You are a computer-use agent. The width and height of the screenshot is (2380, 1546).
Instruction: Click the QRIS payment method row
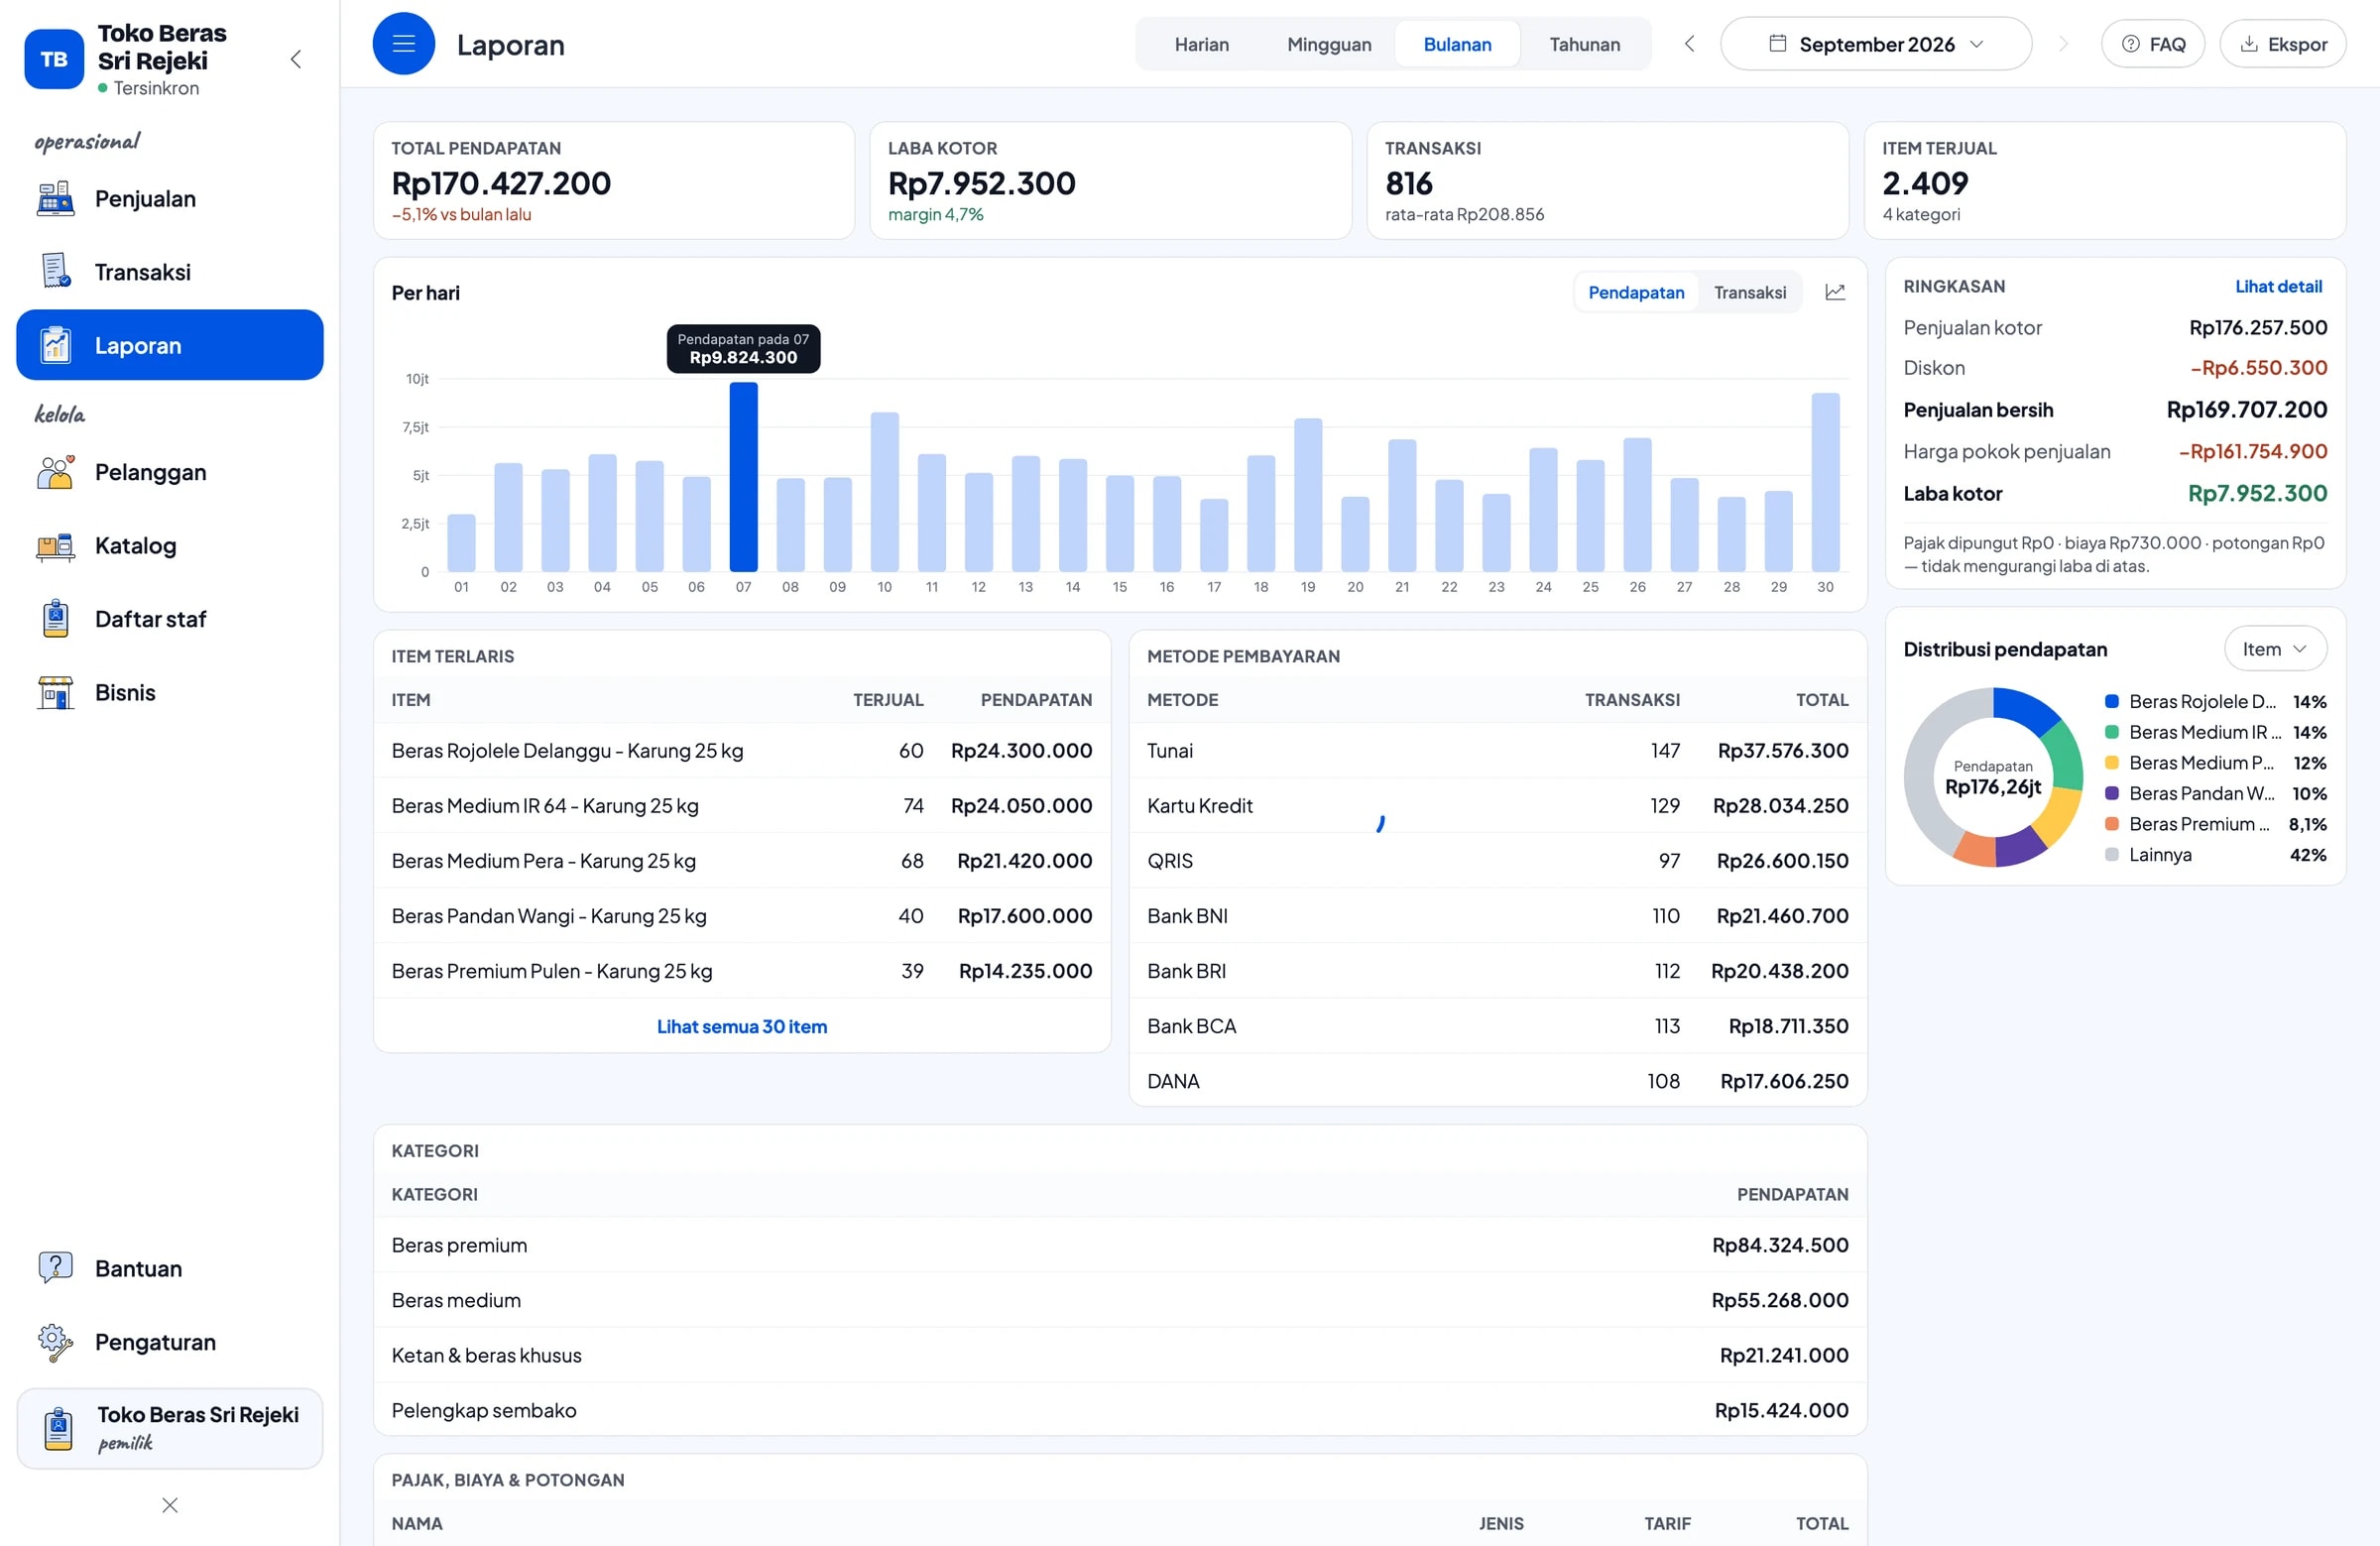pos(1497,861)
